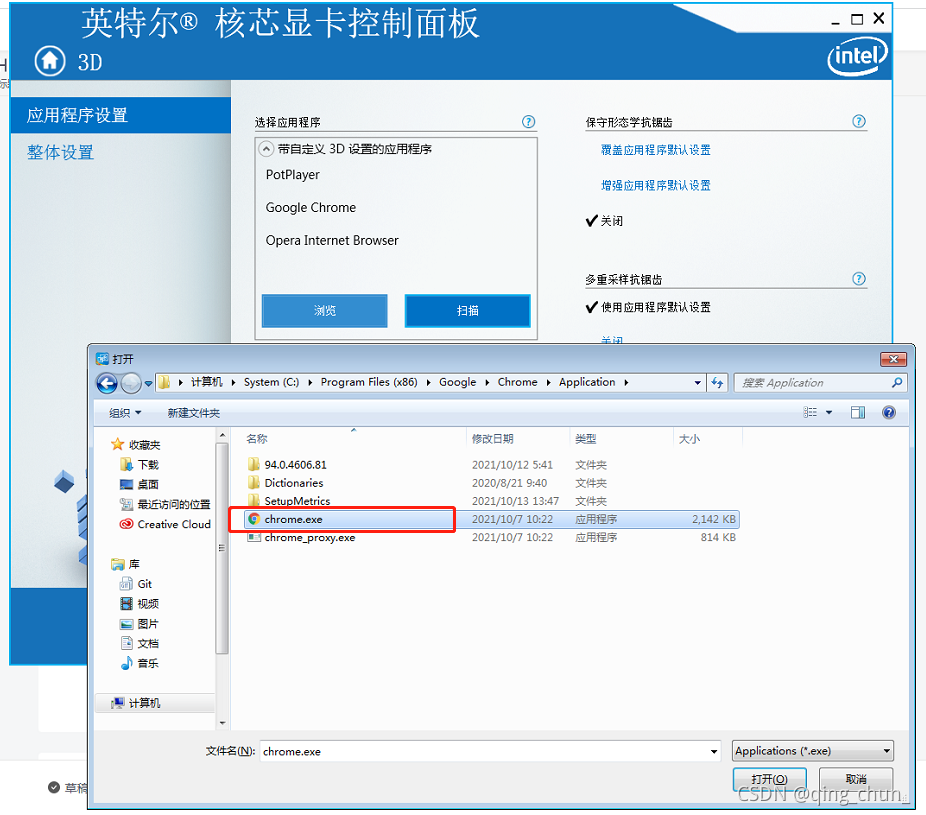Select checked 关闭 anti-aliasing option

605,221
